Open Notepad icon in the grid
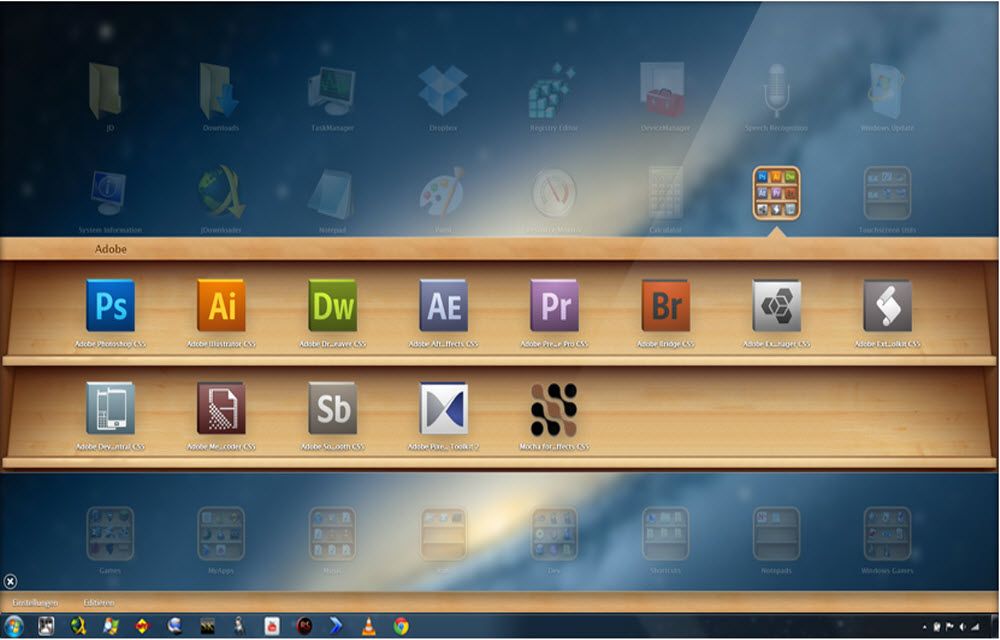Image resolution: width=1000 pixels, height=640 pixels. (x=331, y=194)
